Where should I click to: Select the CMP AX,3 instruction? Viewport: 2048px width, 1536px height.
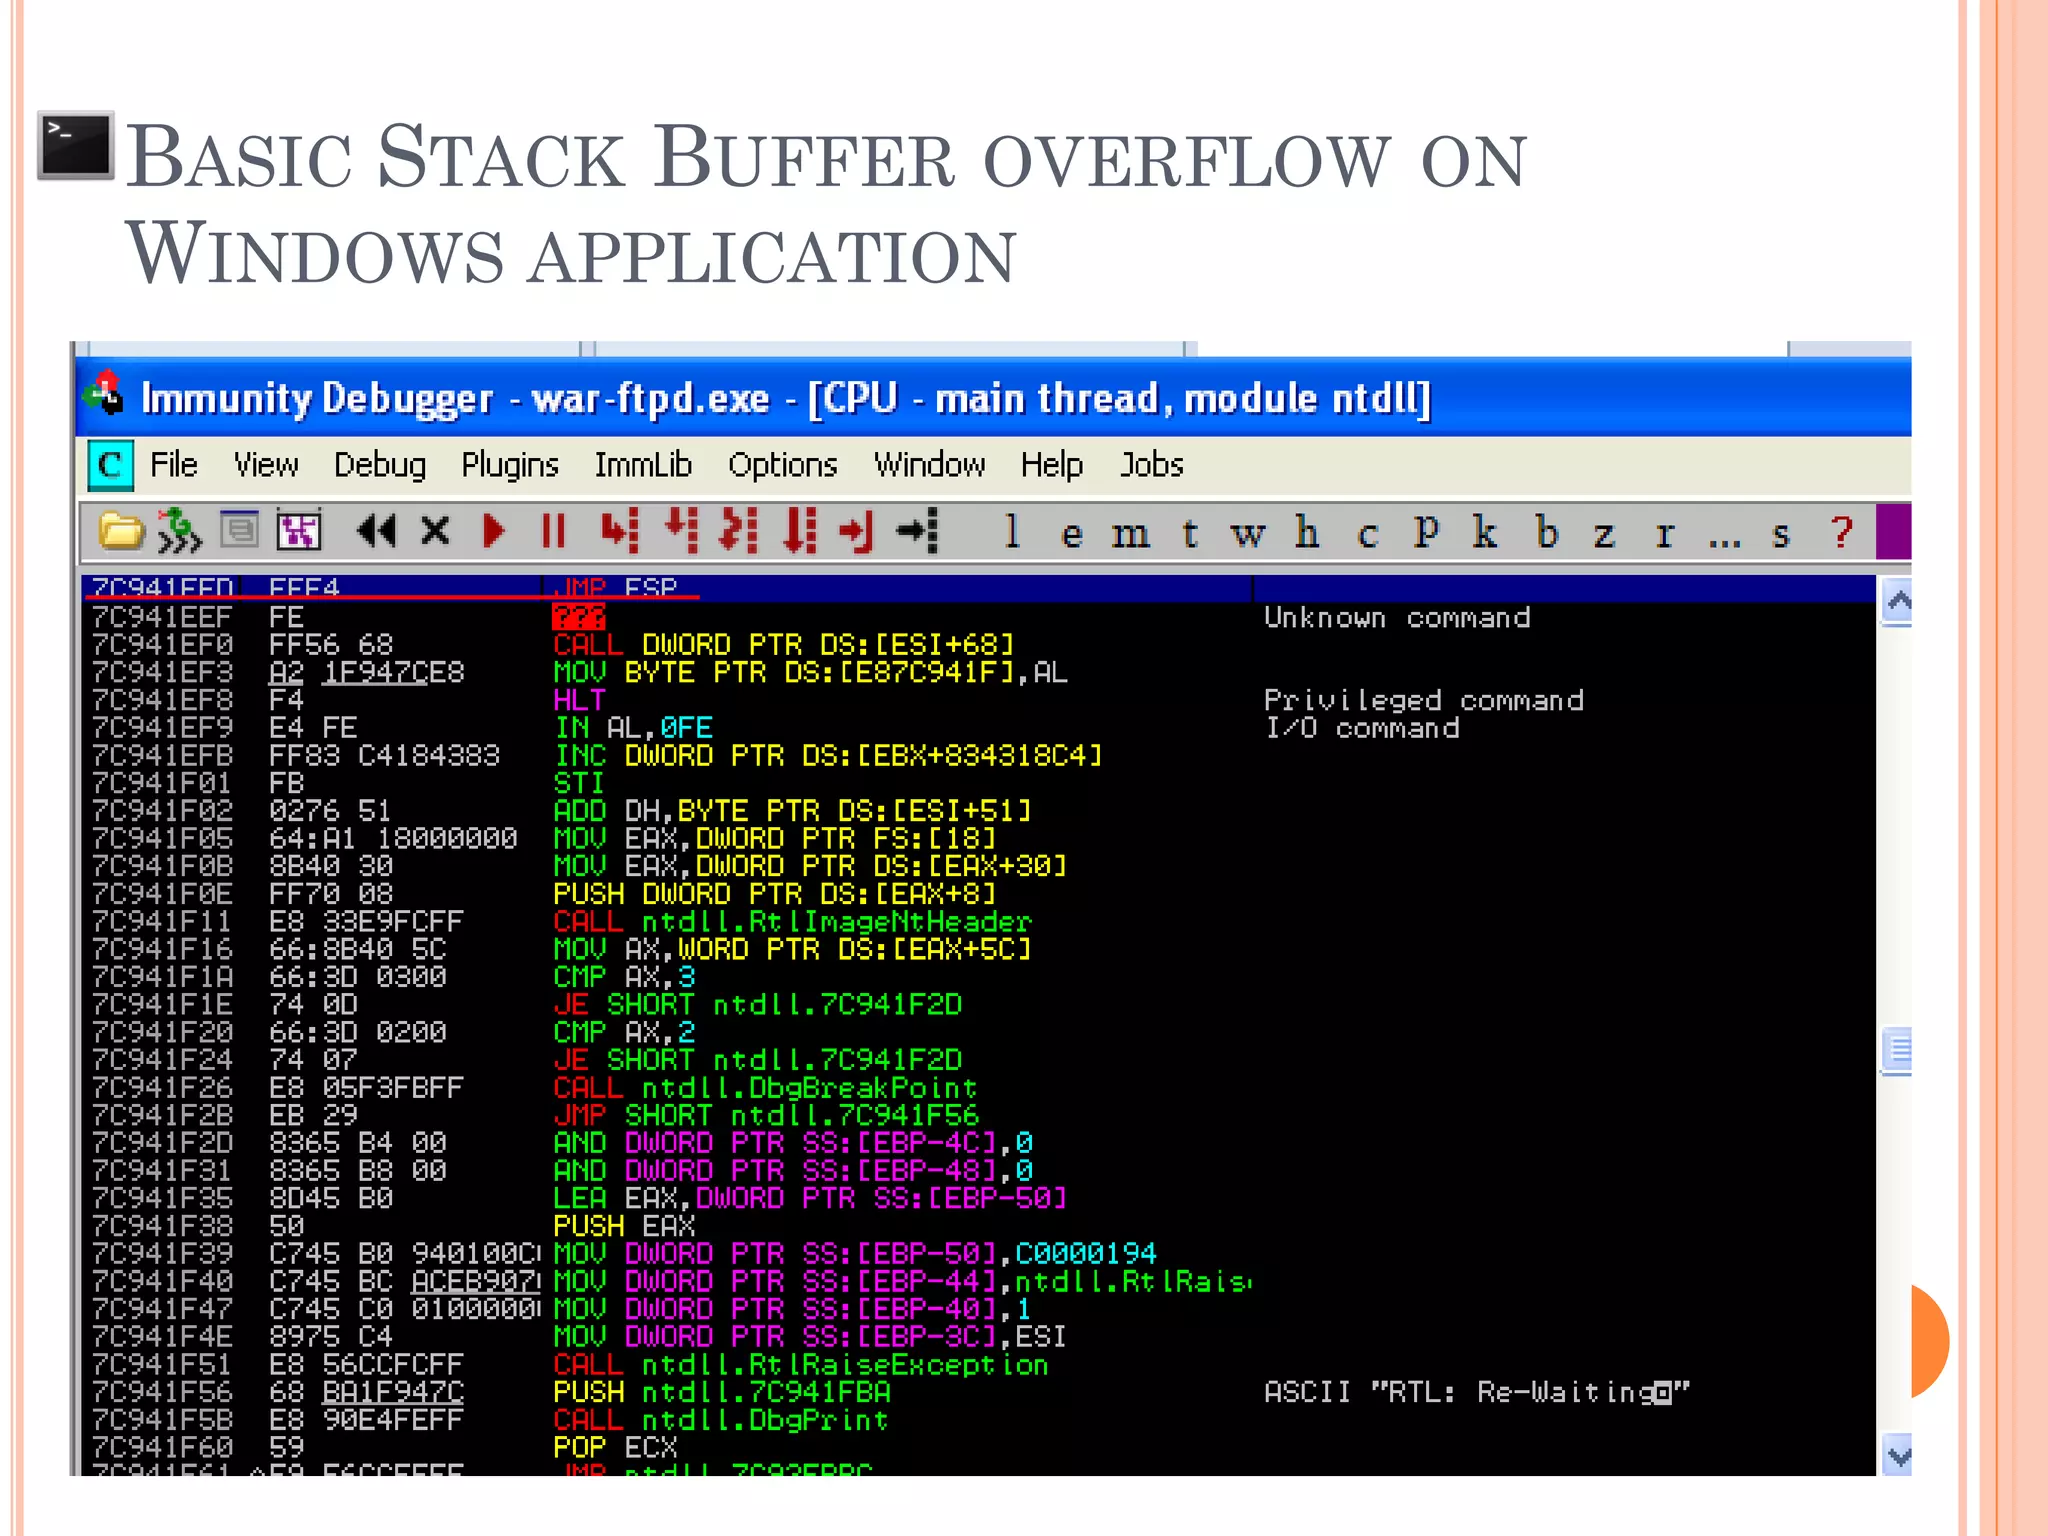(624, 977)
